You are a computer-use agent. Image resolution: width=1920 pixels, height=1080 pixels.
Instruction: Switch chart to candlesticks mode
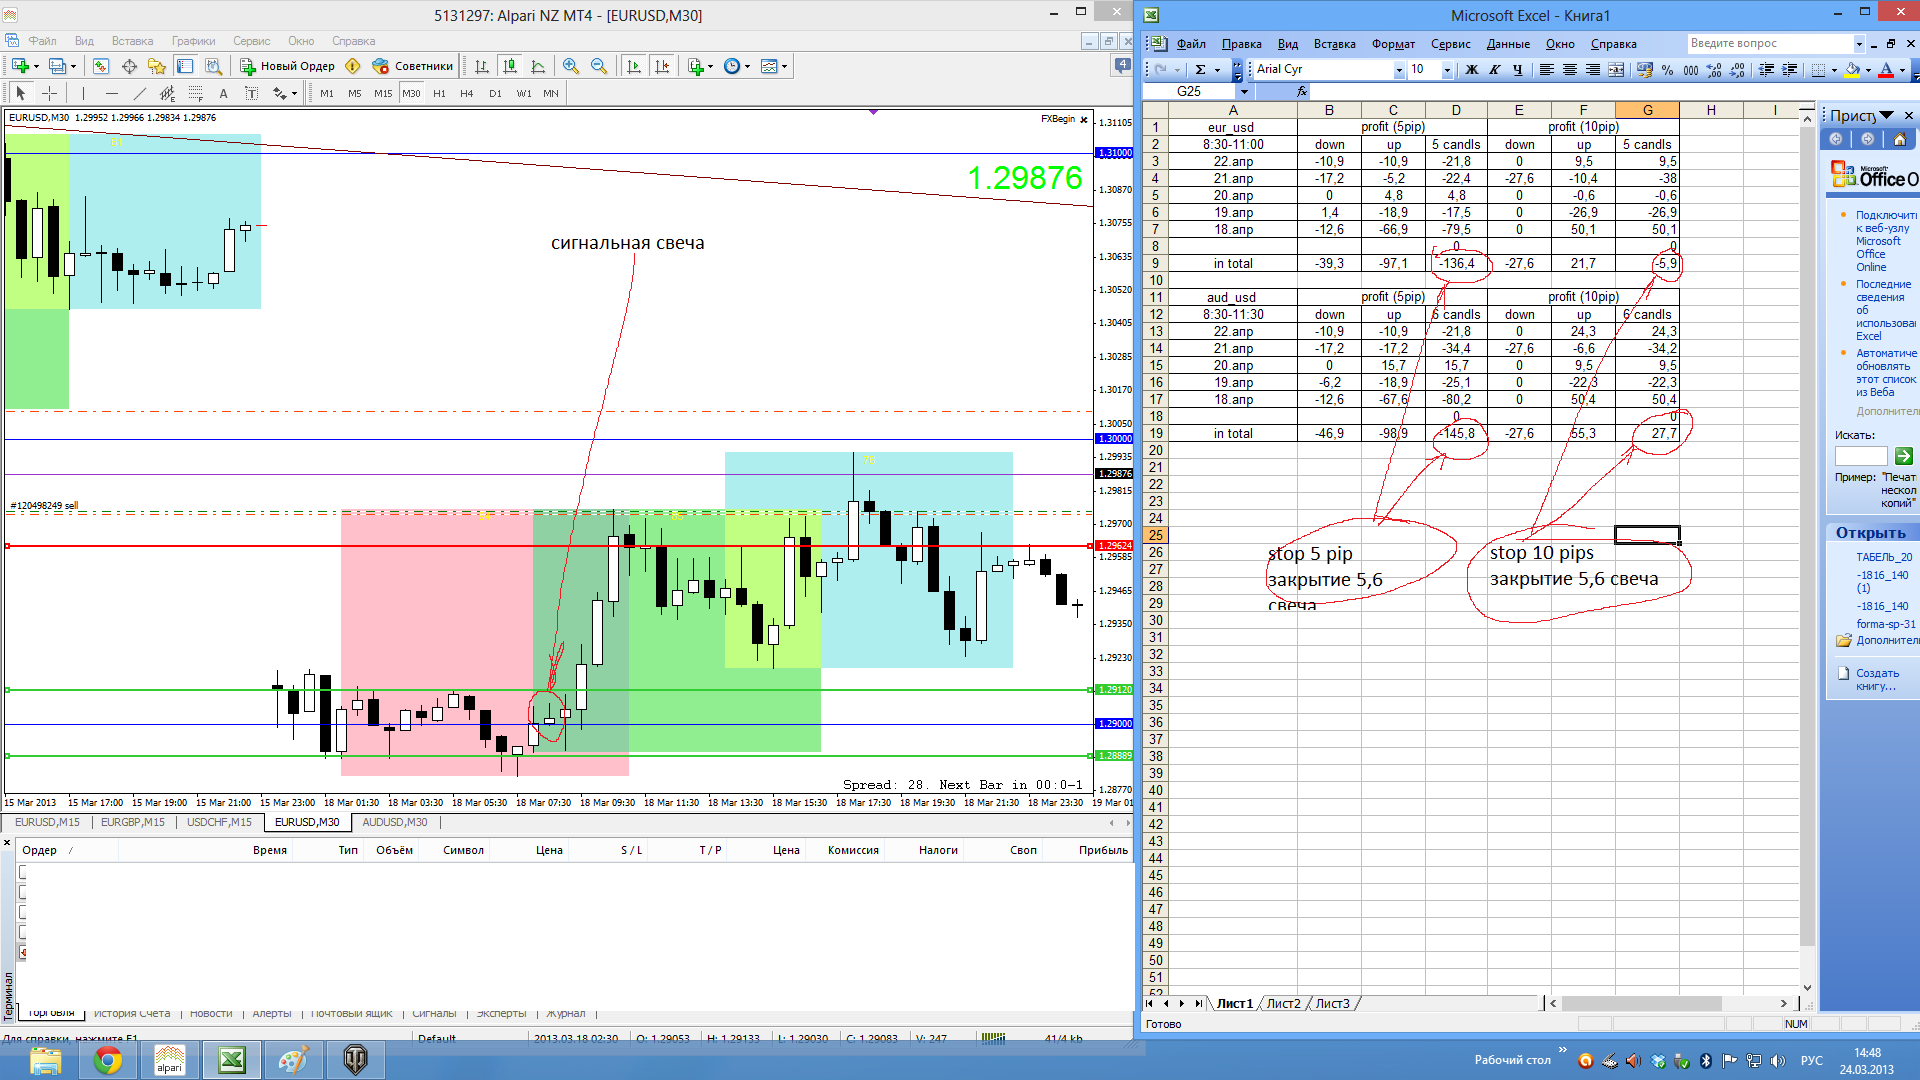(510, 66)
